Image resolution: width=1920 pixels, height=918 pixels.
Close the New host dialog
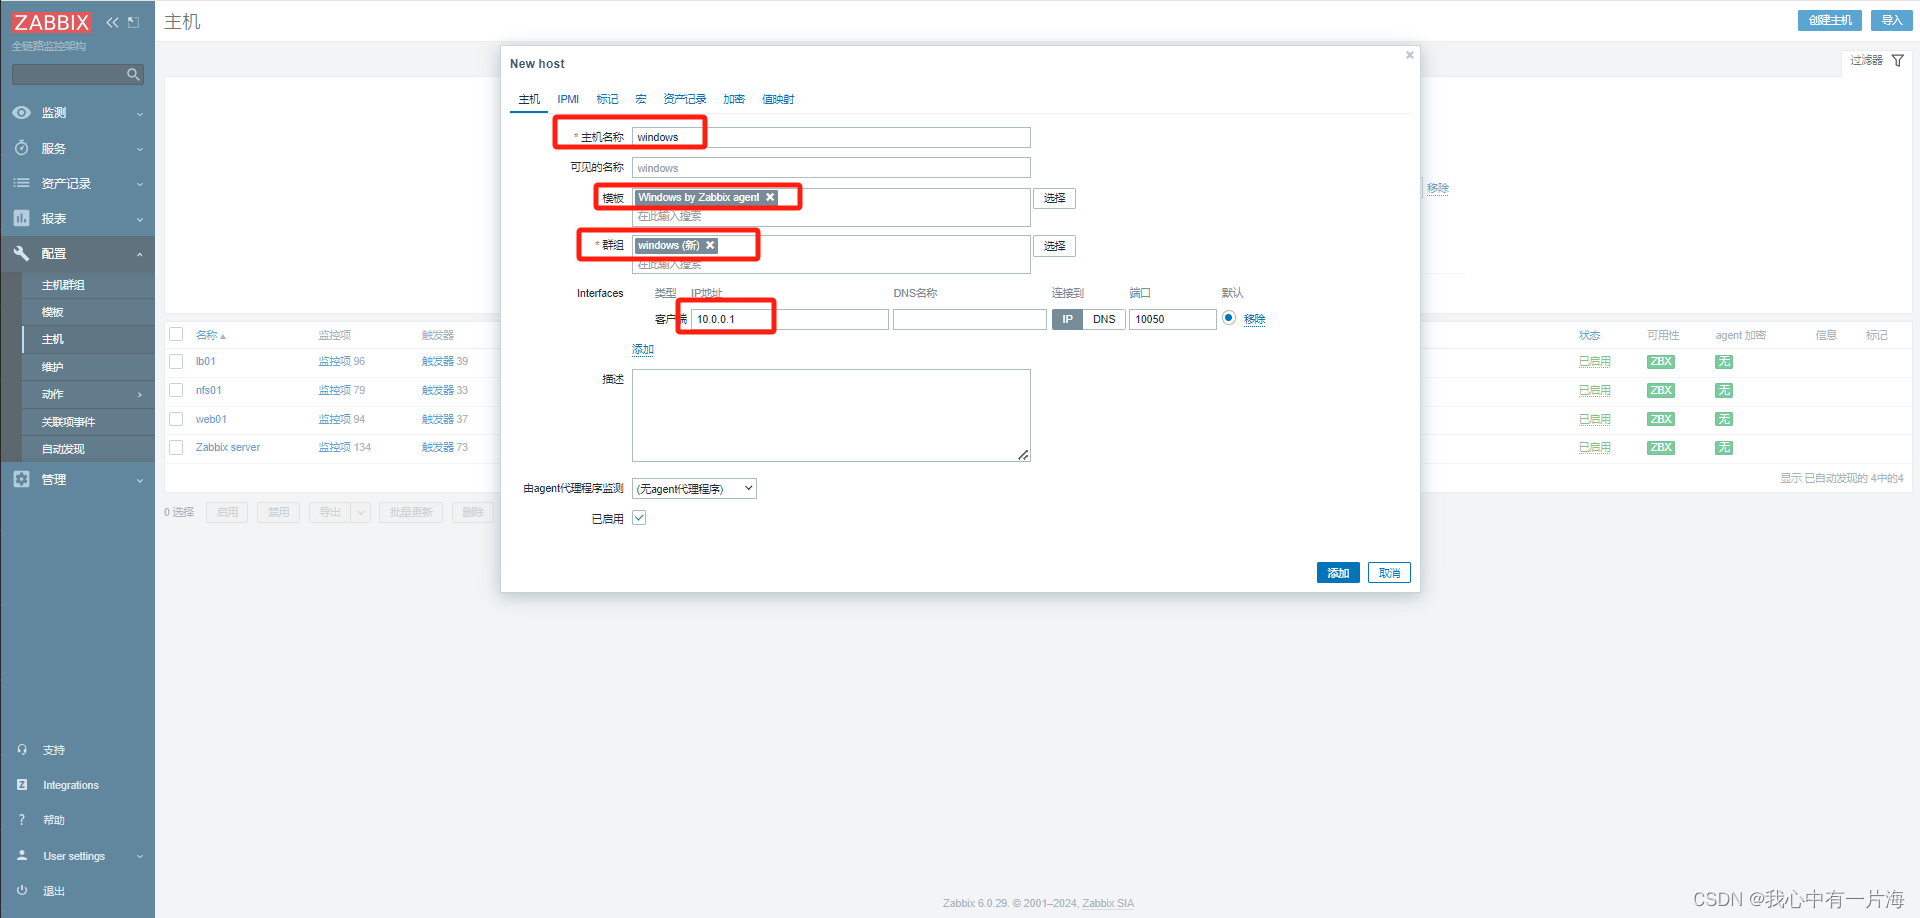point(1409,55)
